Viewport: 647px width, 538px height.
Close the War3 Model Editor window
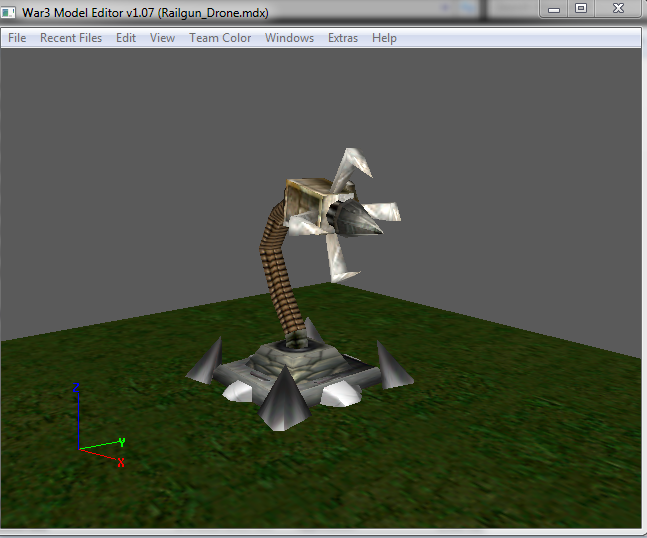point(618,9)
